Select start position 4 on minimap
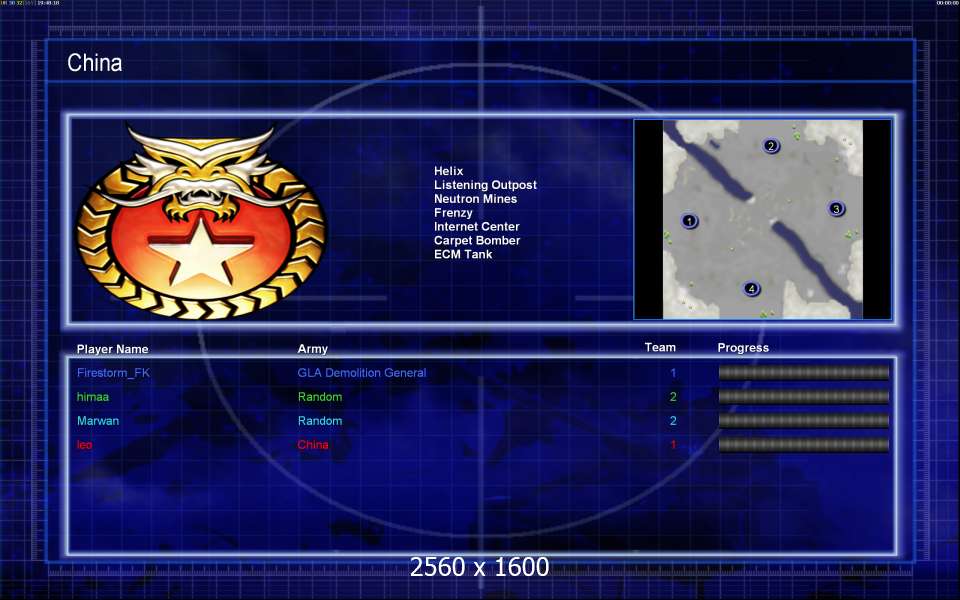Viewport: 960px width, 600px height. 752,288
